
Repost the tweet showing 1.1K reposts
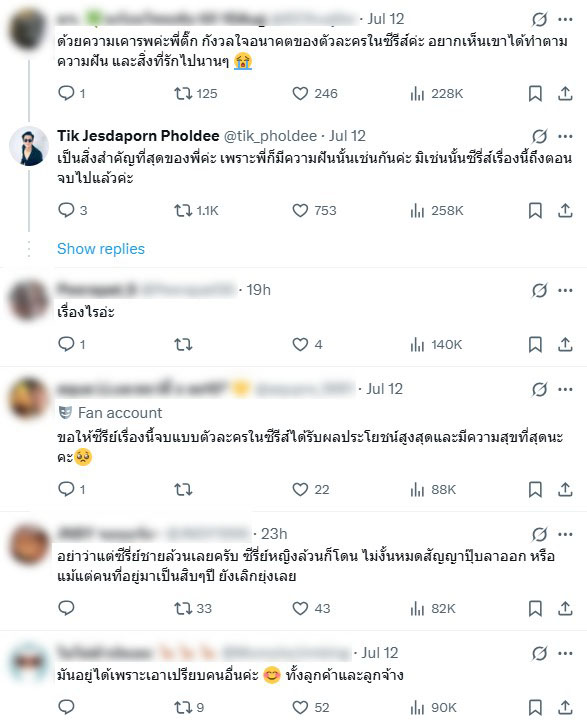[x=196, y=211]
